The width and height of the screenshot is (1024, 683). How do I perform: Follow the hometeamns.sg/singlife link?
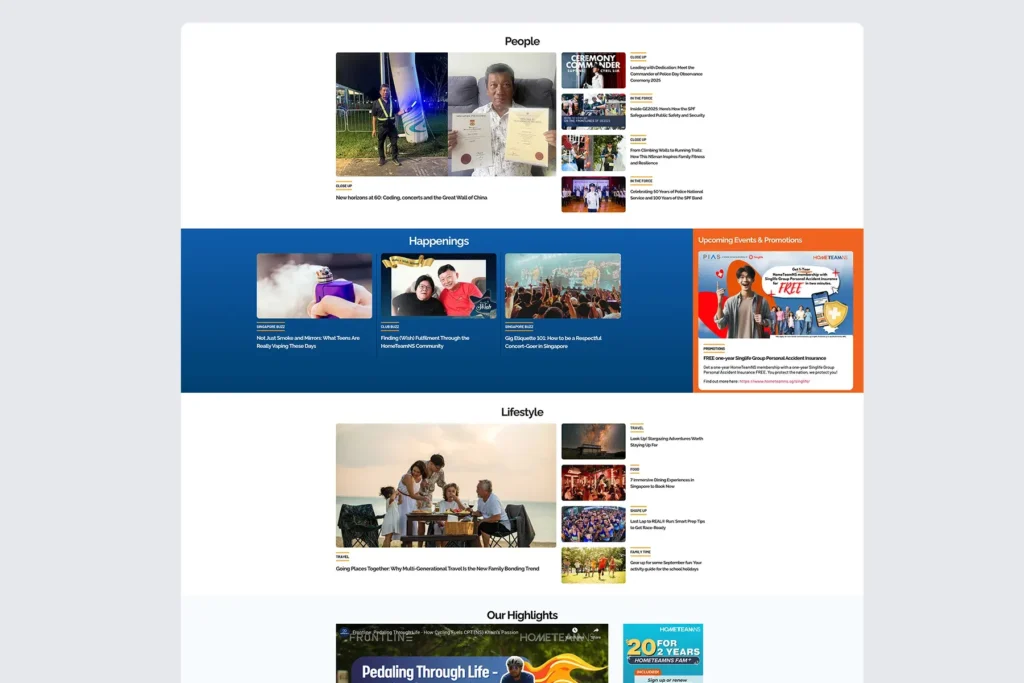click(774, 381)
